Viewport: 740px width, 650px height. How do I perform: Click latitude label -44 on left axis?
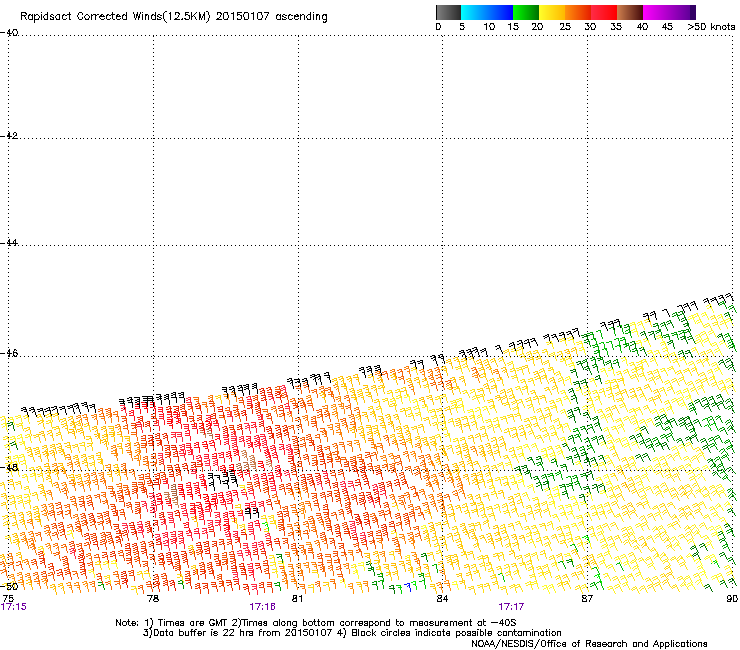point(9,243)
